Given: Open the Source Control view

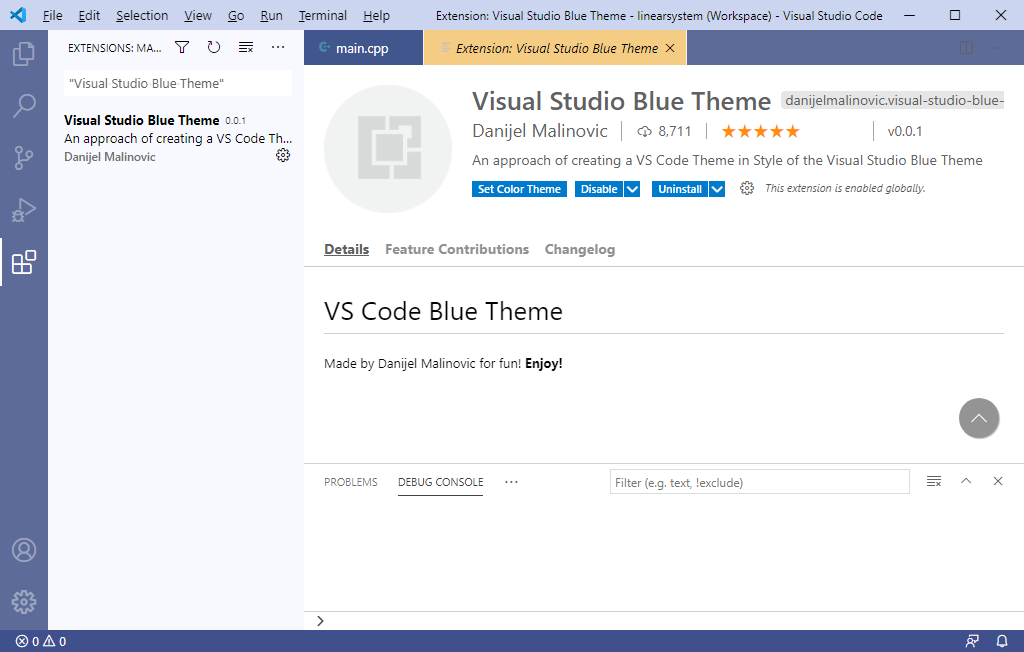Looking at the screenshot, I should tap(24, 157).
